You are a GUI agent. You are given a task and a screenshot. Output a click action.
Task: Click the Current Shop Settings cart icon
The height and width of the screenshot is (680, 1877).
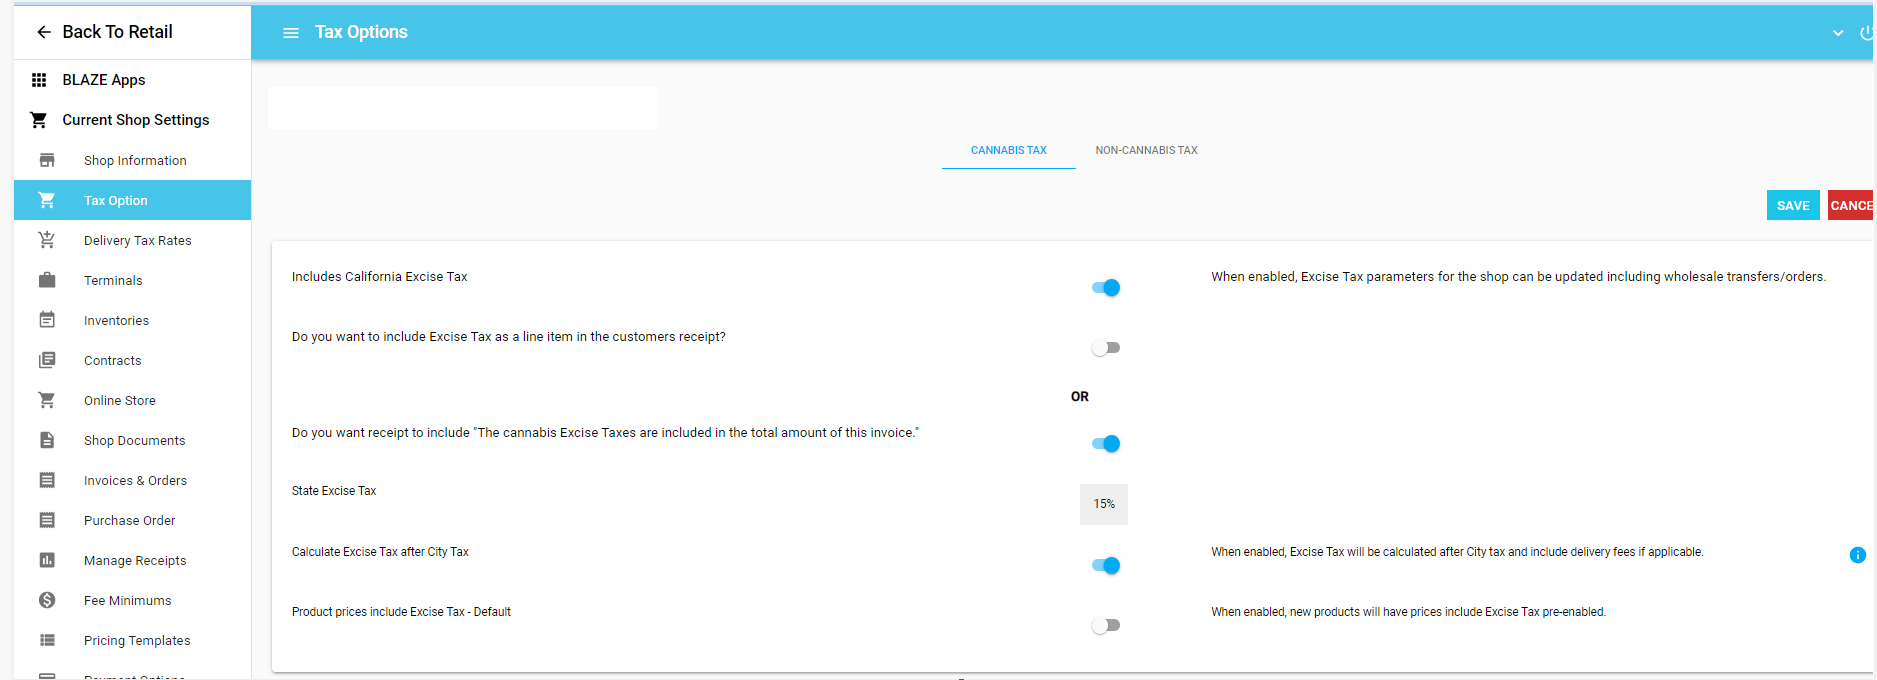[39, 120]
